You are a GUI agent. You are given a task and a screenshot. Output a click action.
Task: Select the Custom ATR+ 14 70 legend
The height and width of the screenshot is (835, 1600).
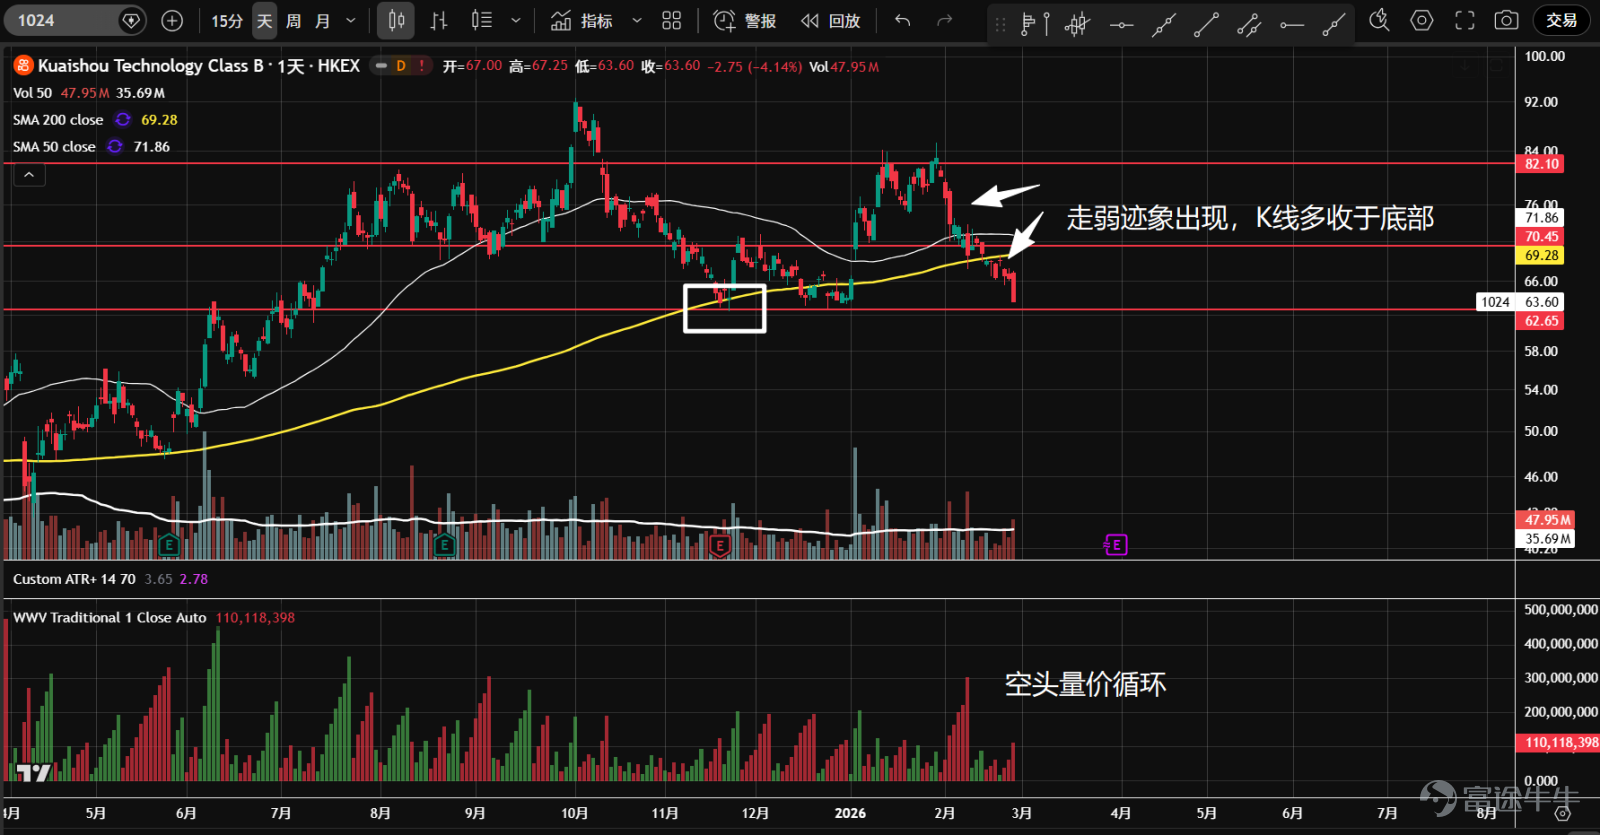coord(74,579)
